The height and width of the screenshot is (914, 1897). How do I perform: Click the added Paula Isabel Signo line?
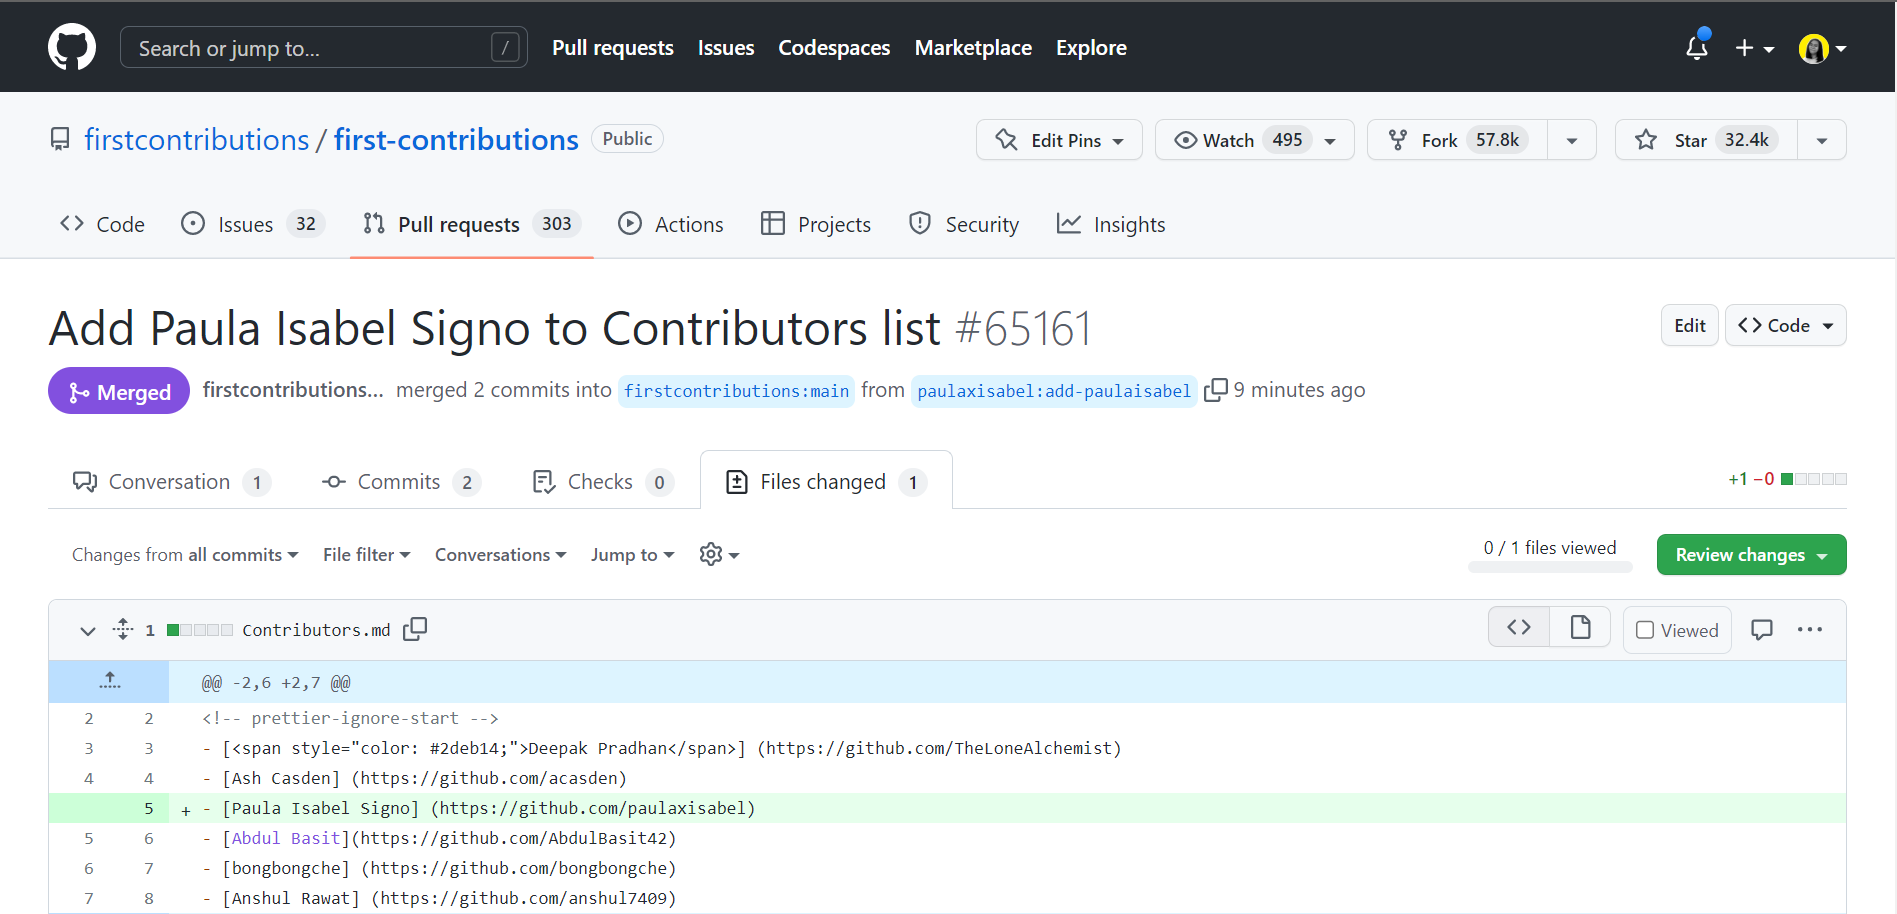[x=947, y=808]
